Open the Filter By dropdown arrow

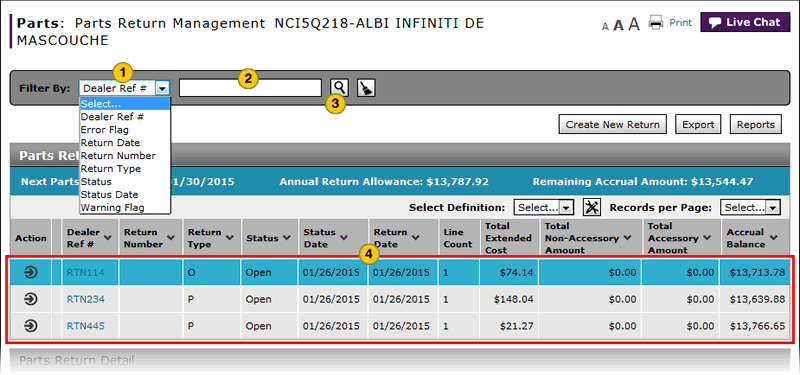click(x=162, y=88)
